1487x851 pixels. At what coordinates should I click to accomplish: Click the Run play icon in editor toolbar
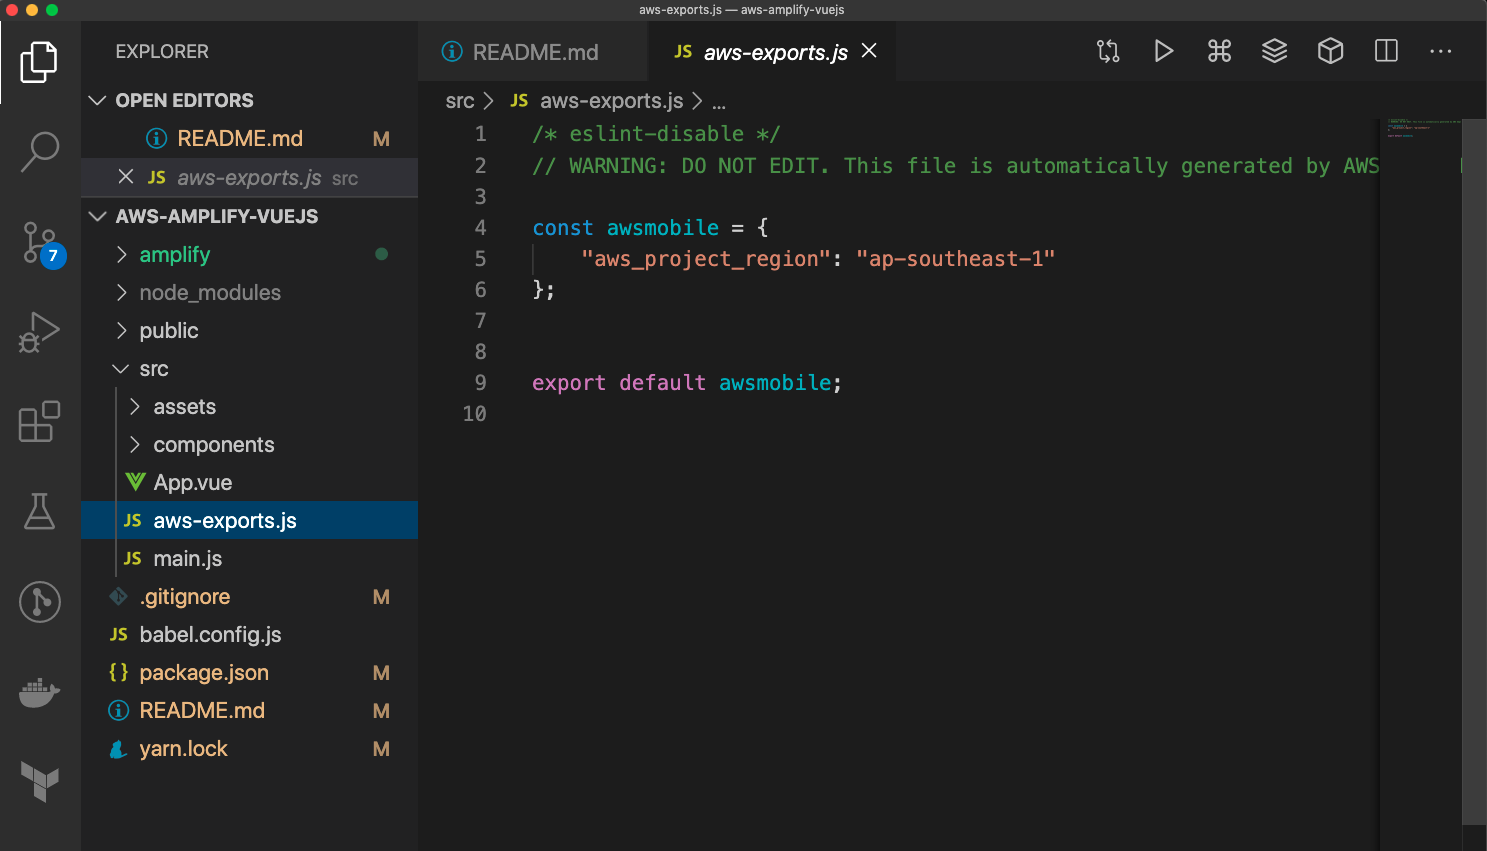coord(1163,51)
